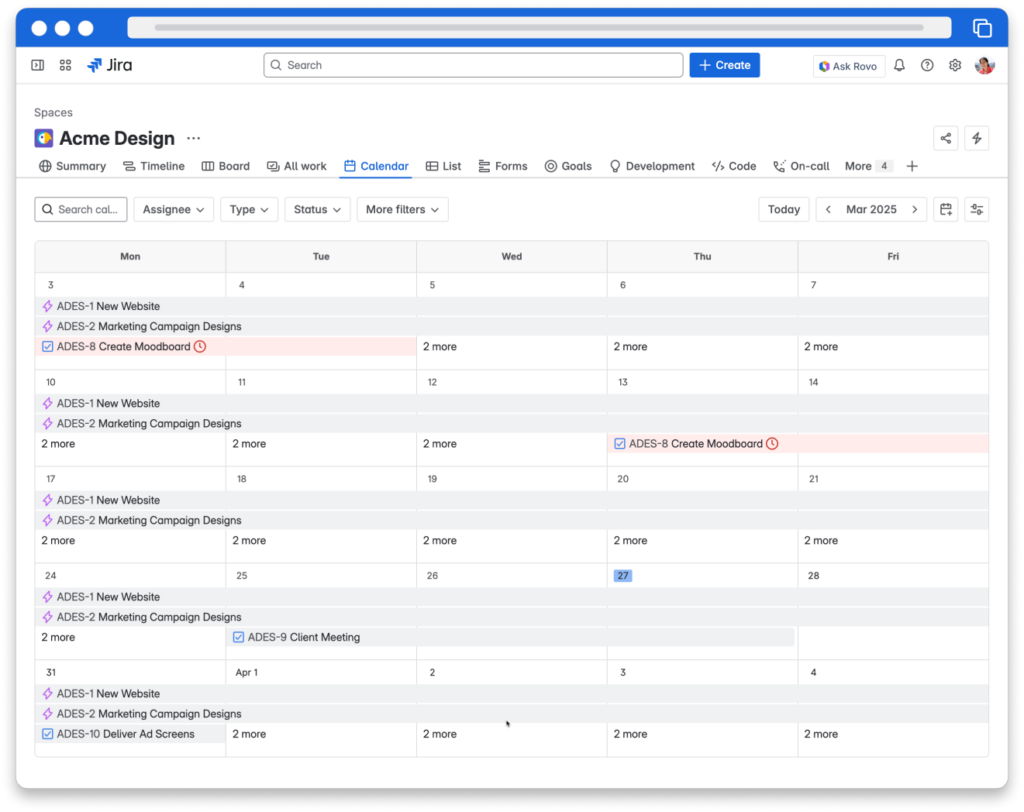Click the blue Create button
The width and height of the screenshot is (1024, 812).
tap(724, 65)
